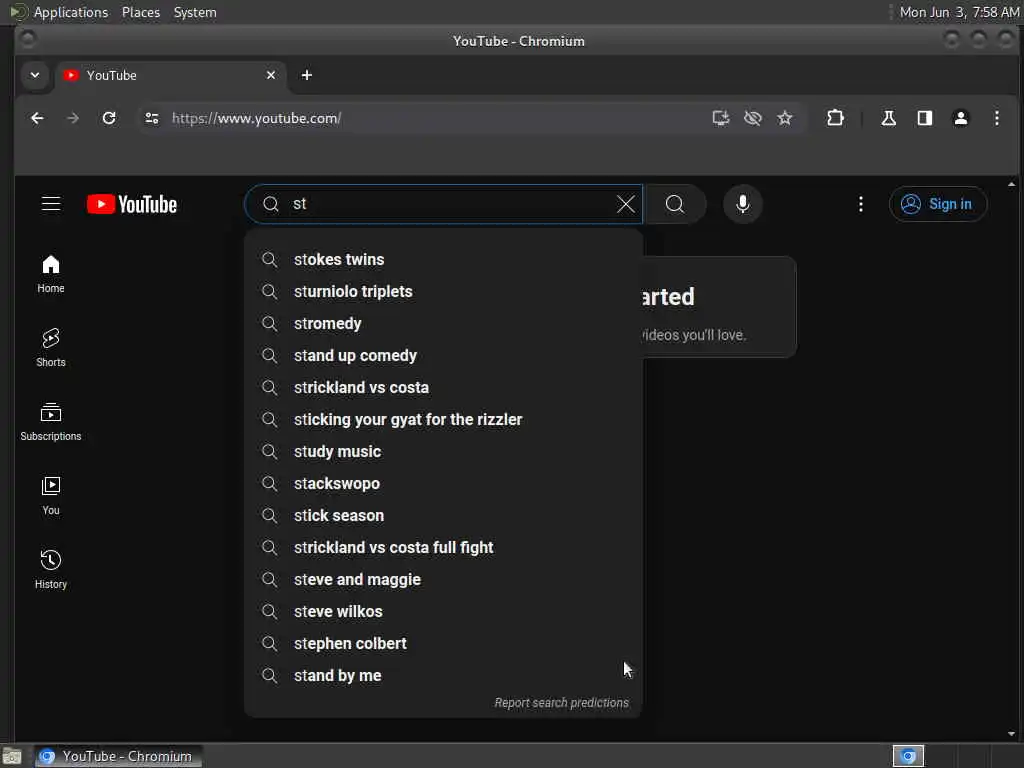Click the clock showing Mon Jun 3
The width and height of the screenshot is (1024, 768).
tap(959, 12)
